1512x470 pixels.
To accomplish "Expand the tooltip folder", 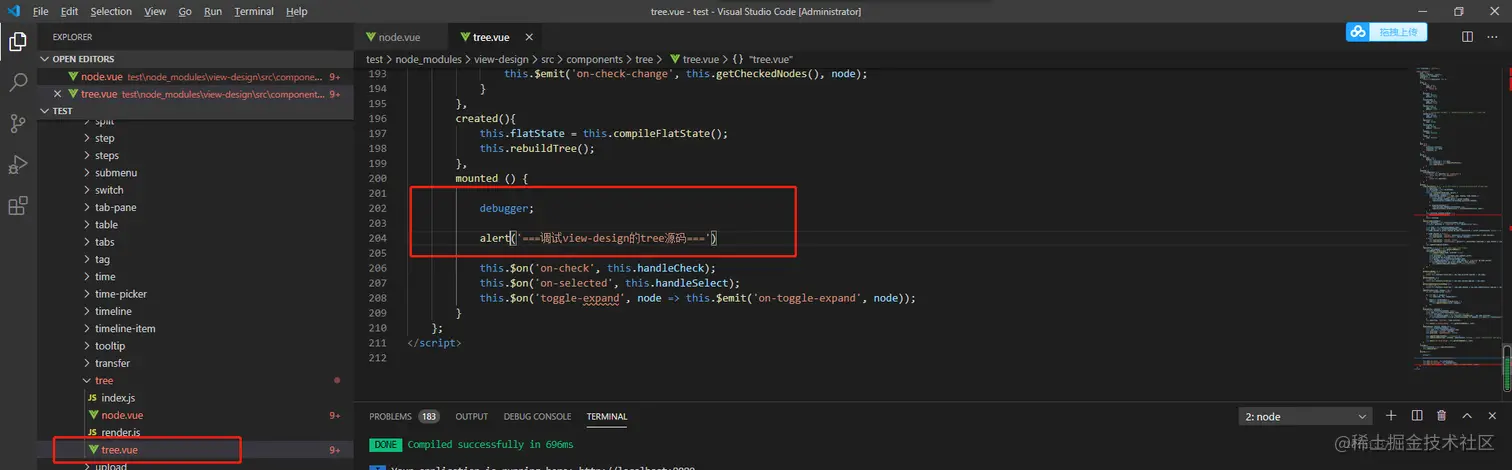I will click(x=110, y=346).
